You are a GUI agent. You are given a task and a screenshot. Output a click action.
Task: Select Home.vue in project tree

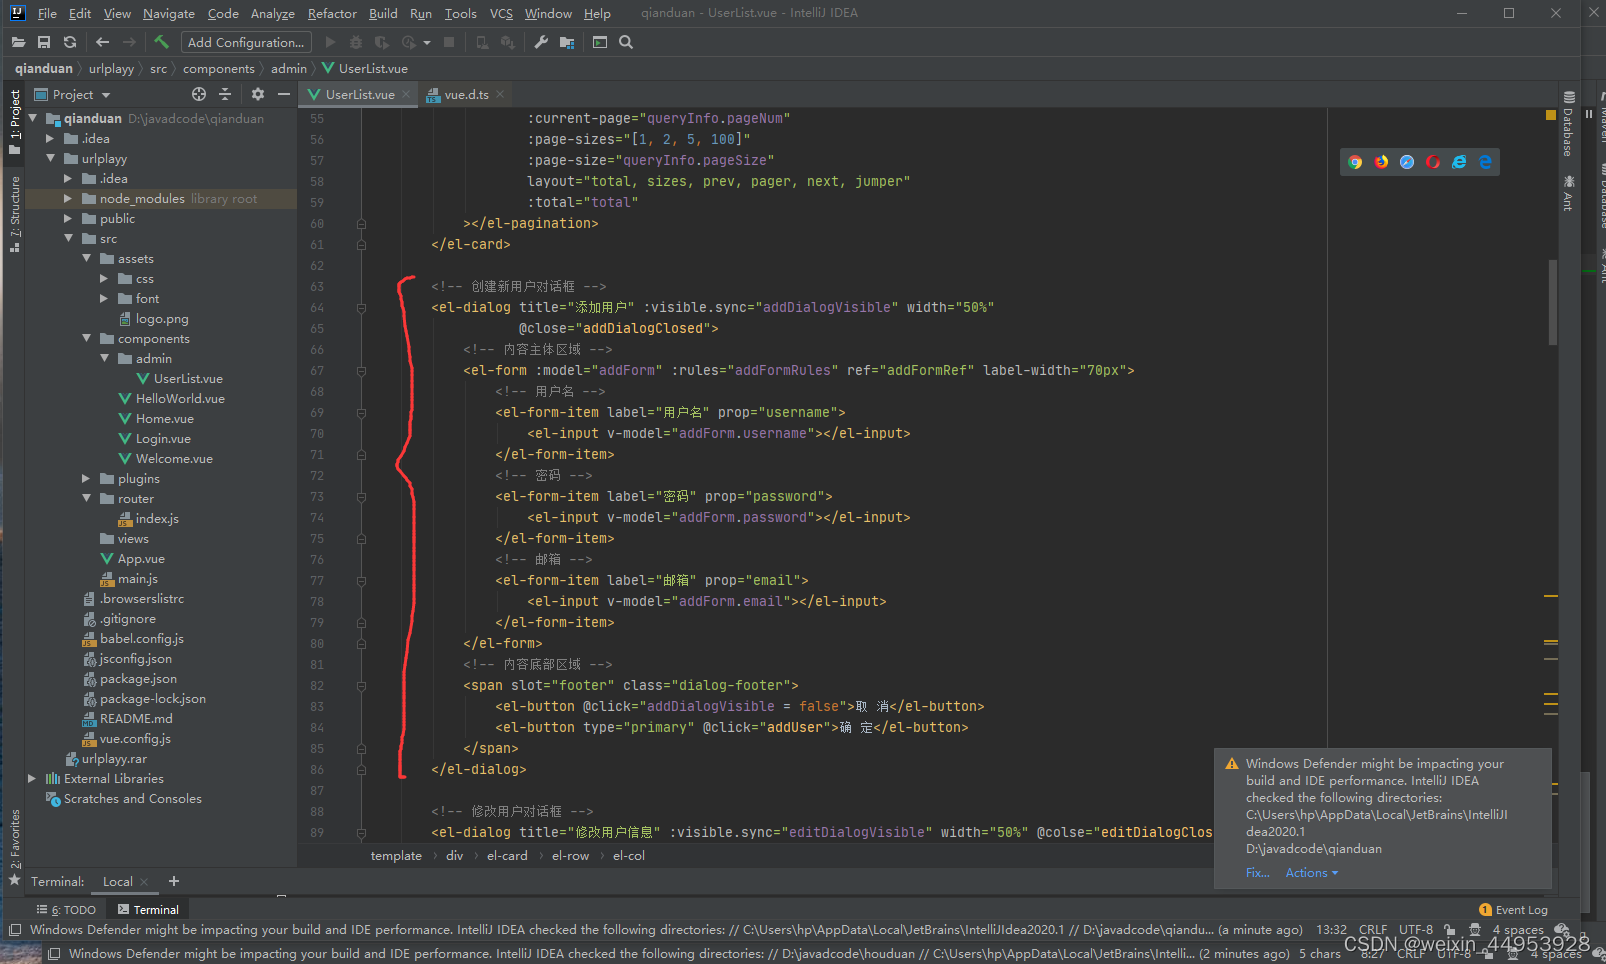pyautogui.click(x=165, y=419)
